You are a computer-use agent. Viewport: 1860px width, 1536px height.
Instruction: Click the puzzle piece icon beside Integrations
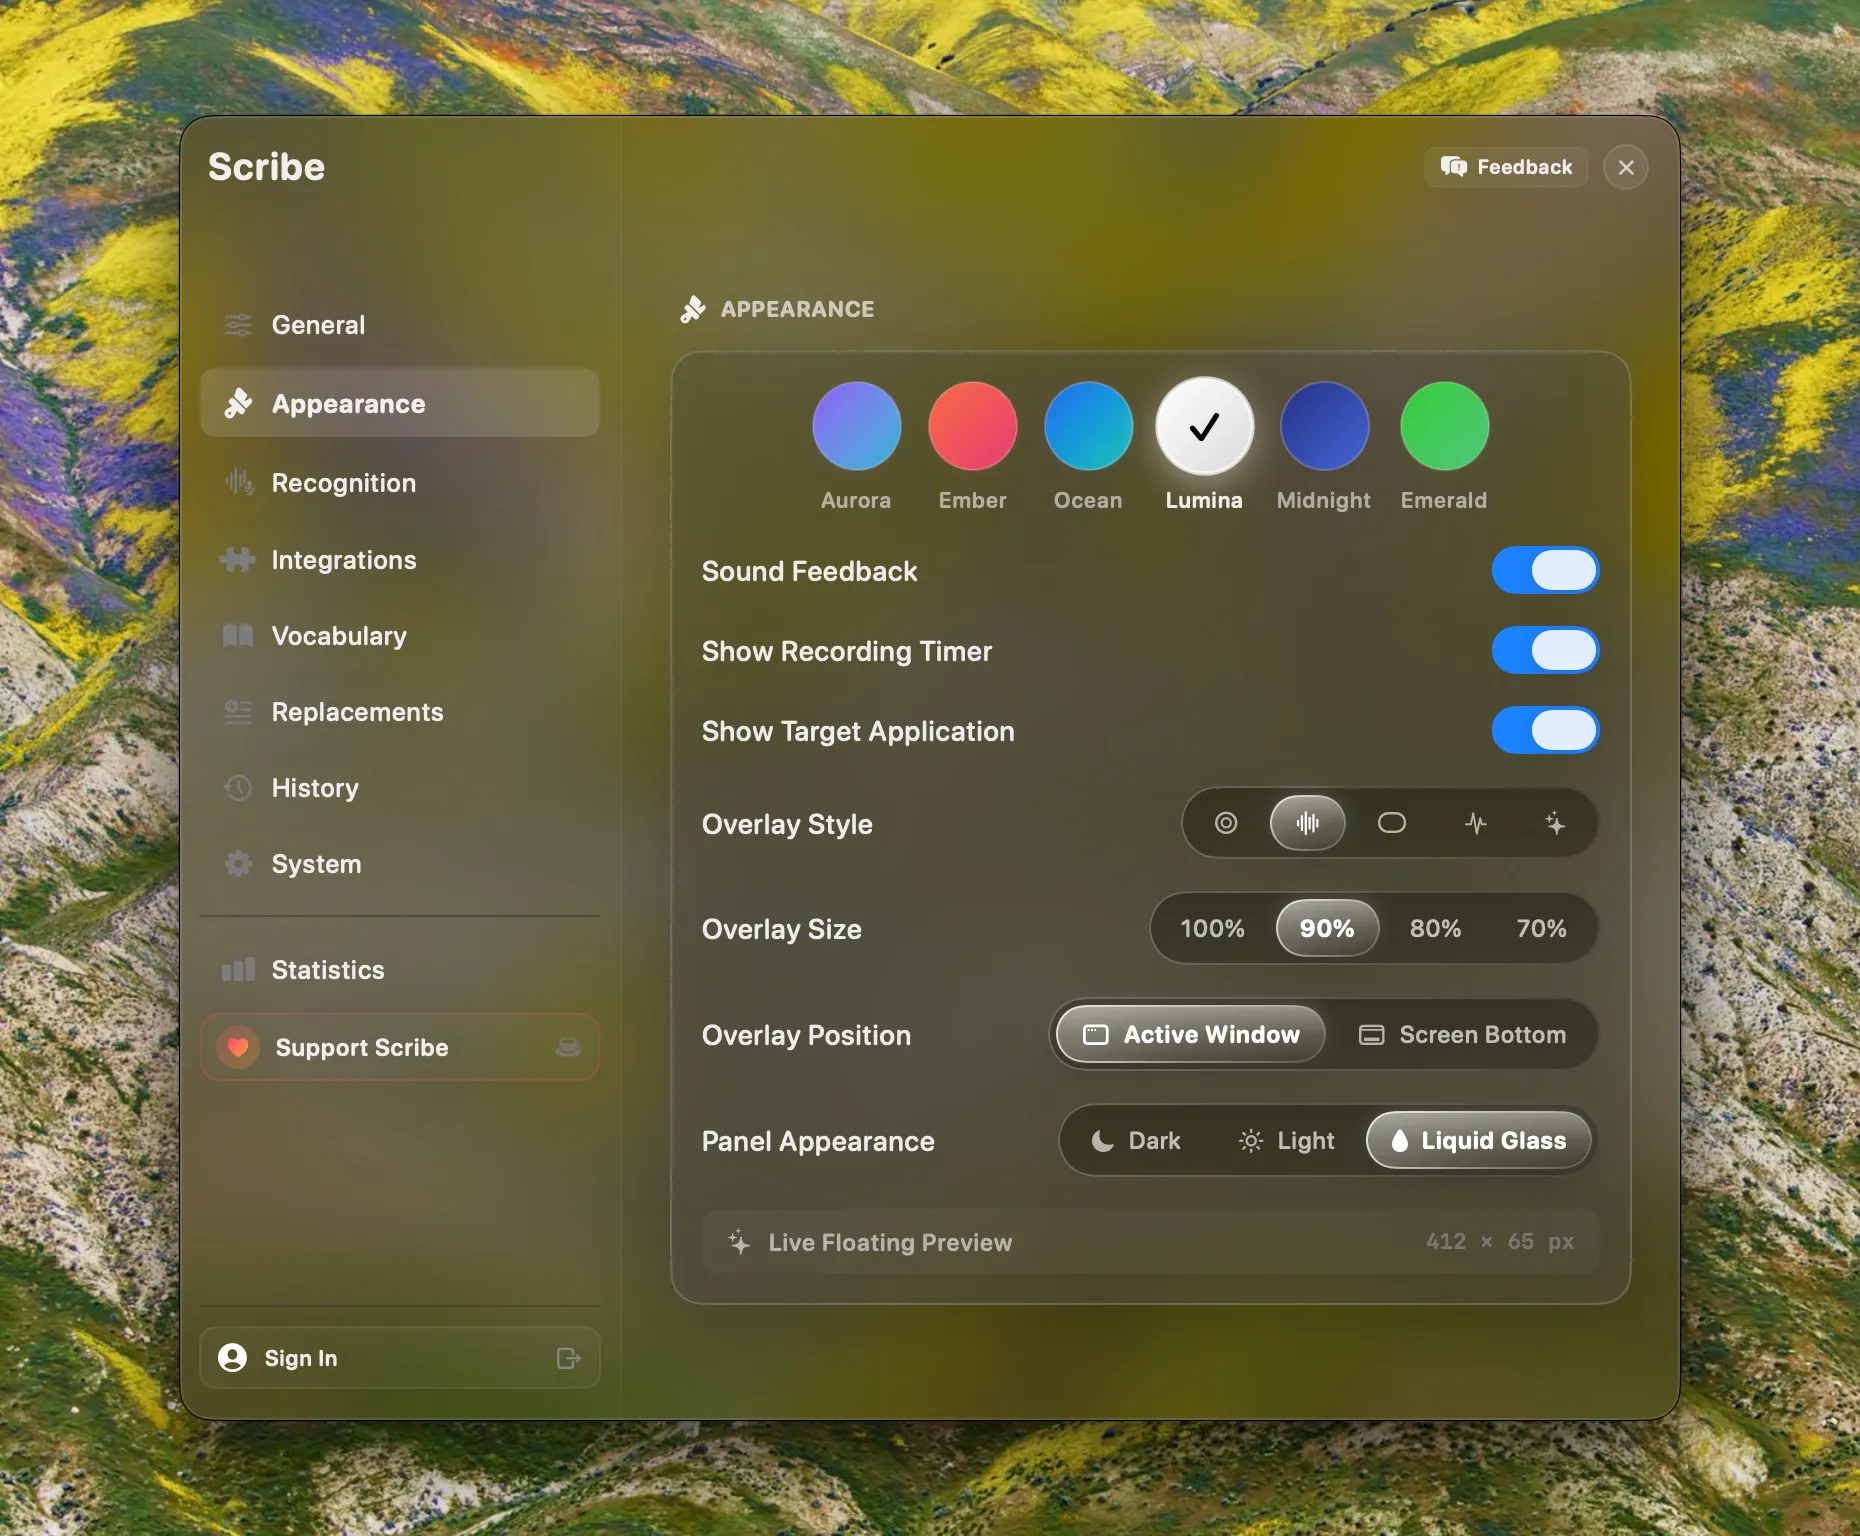(238, 560)
